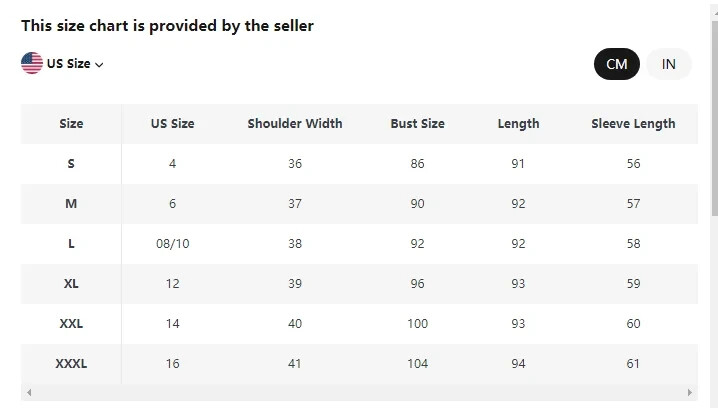Select the Sleeve Length column header
The height and width of the screenshot is (408, 718).
point(633,124)
